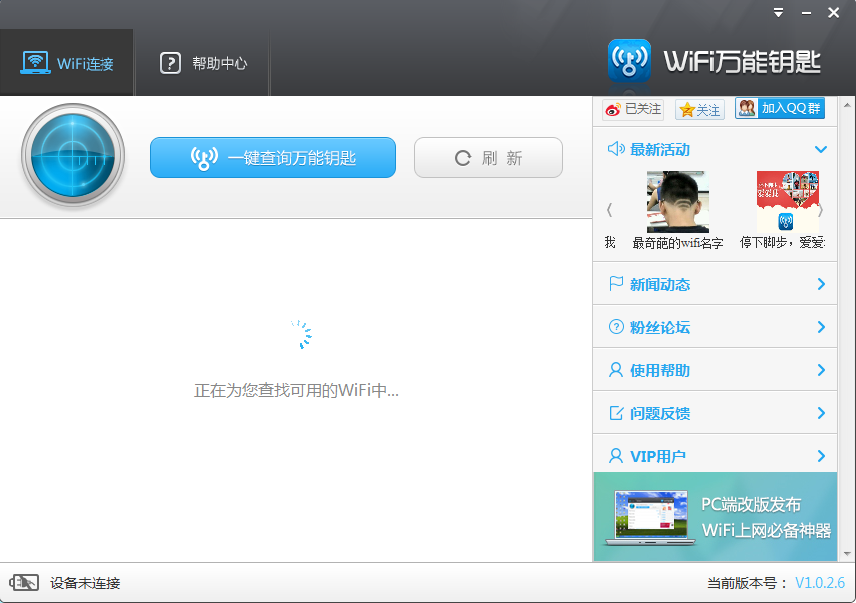Click the 最新活动 speaker icon

click(x=616, y=149)
